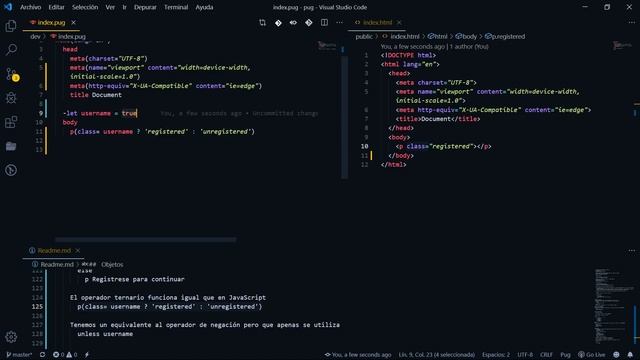Viewport: 640px width, 360px height.
Task: Click the compare changes icon in editor toolbar
Action: tap(262, 23)
